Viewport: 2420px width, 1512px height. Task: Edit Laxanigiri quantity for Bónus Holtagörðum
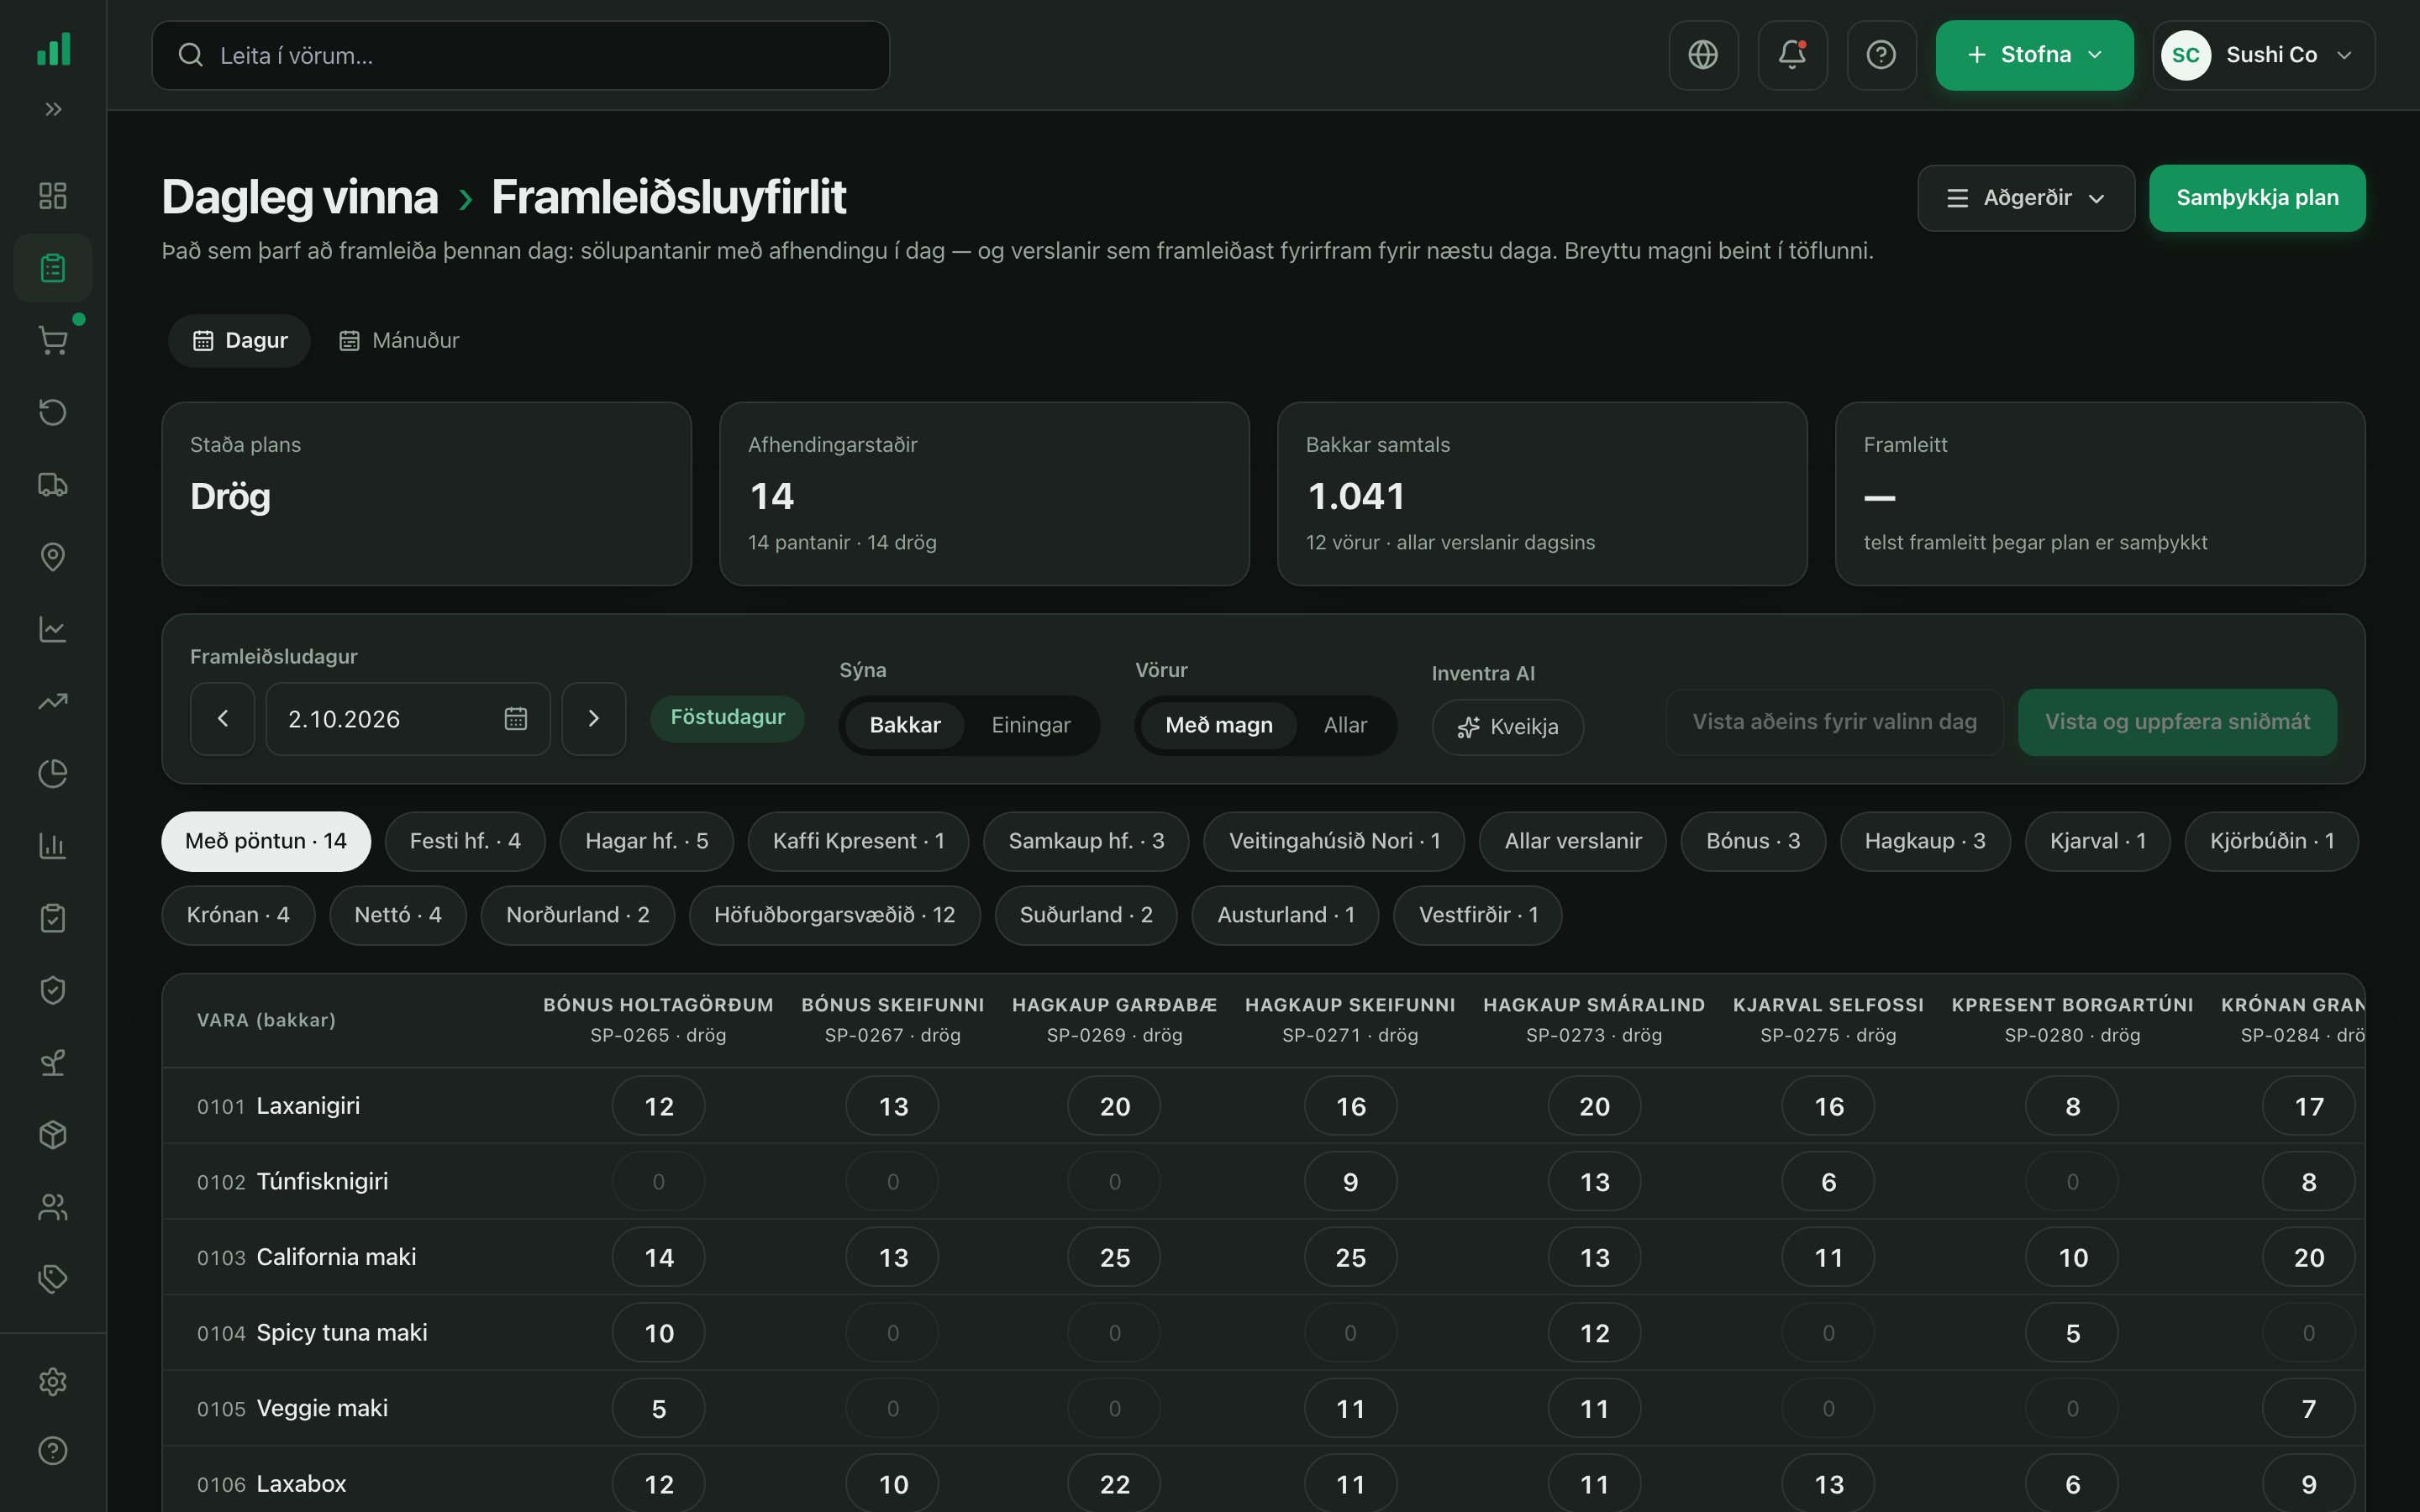pyautogui.click(x=658, y=1106)
